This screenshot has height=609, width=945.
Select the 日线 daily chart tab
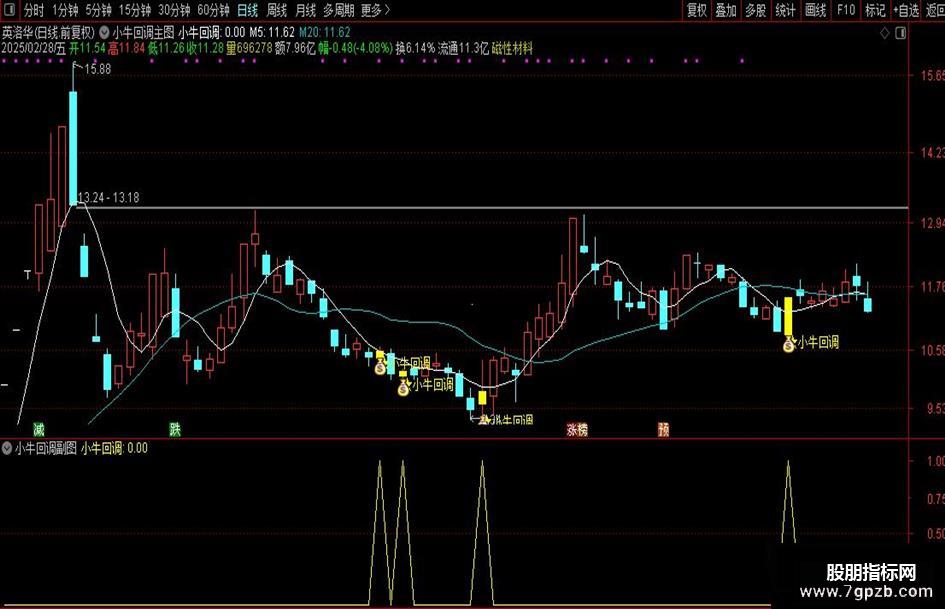click(247, 10)
